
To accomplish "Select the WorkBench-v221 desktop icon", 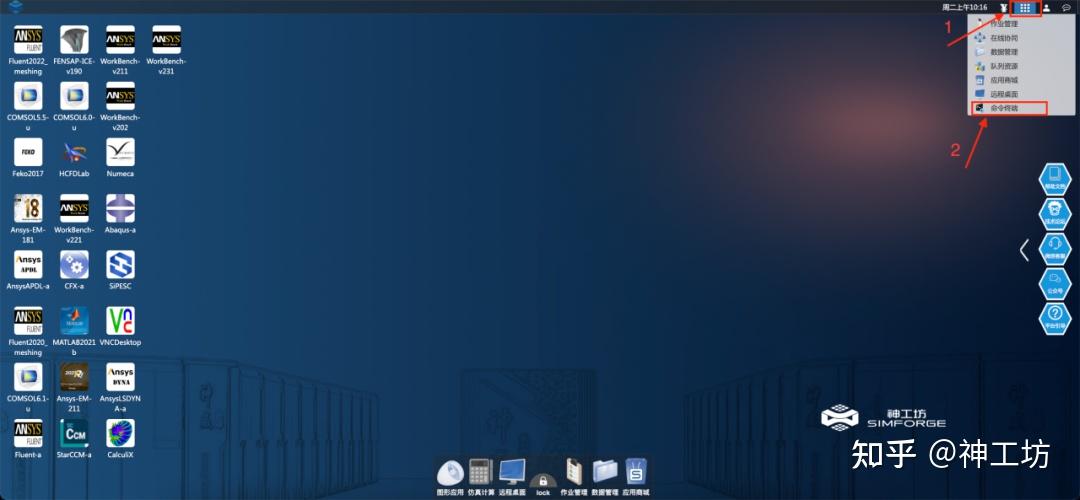I will (74, 209).
